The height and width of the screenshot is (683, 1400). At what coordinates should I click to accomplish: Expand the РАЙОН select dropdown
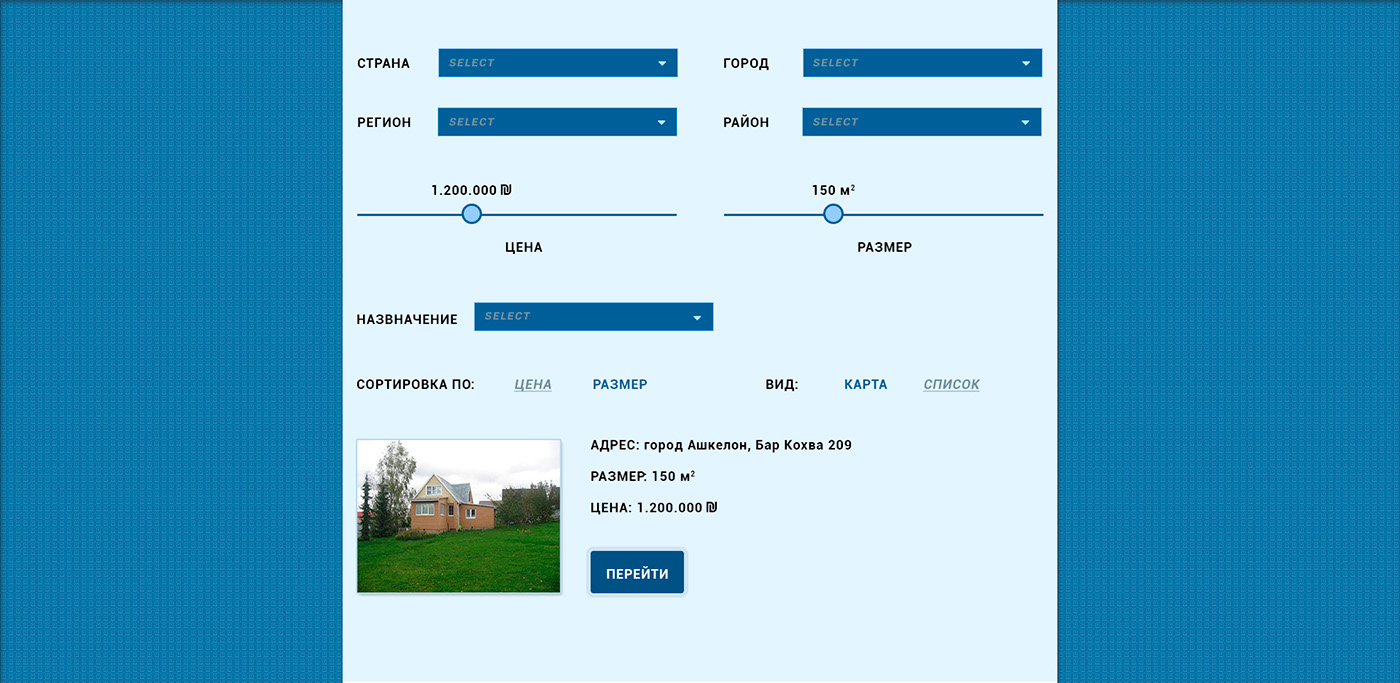coord(922,122)
